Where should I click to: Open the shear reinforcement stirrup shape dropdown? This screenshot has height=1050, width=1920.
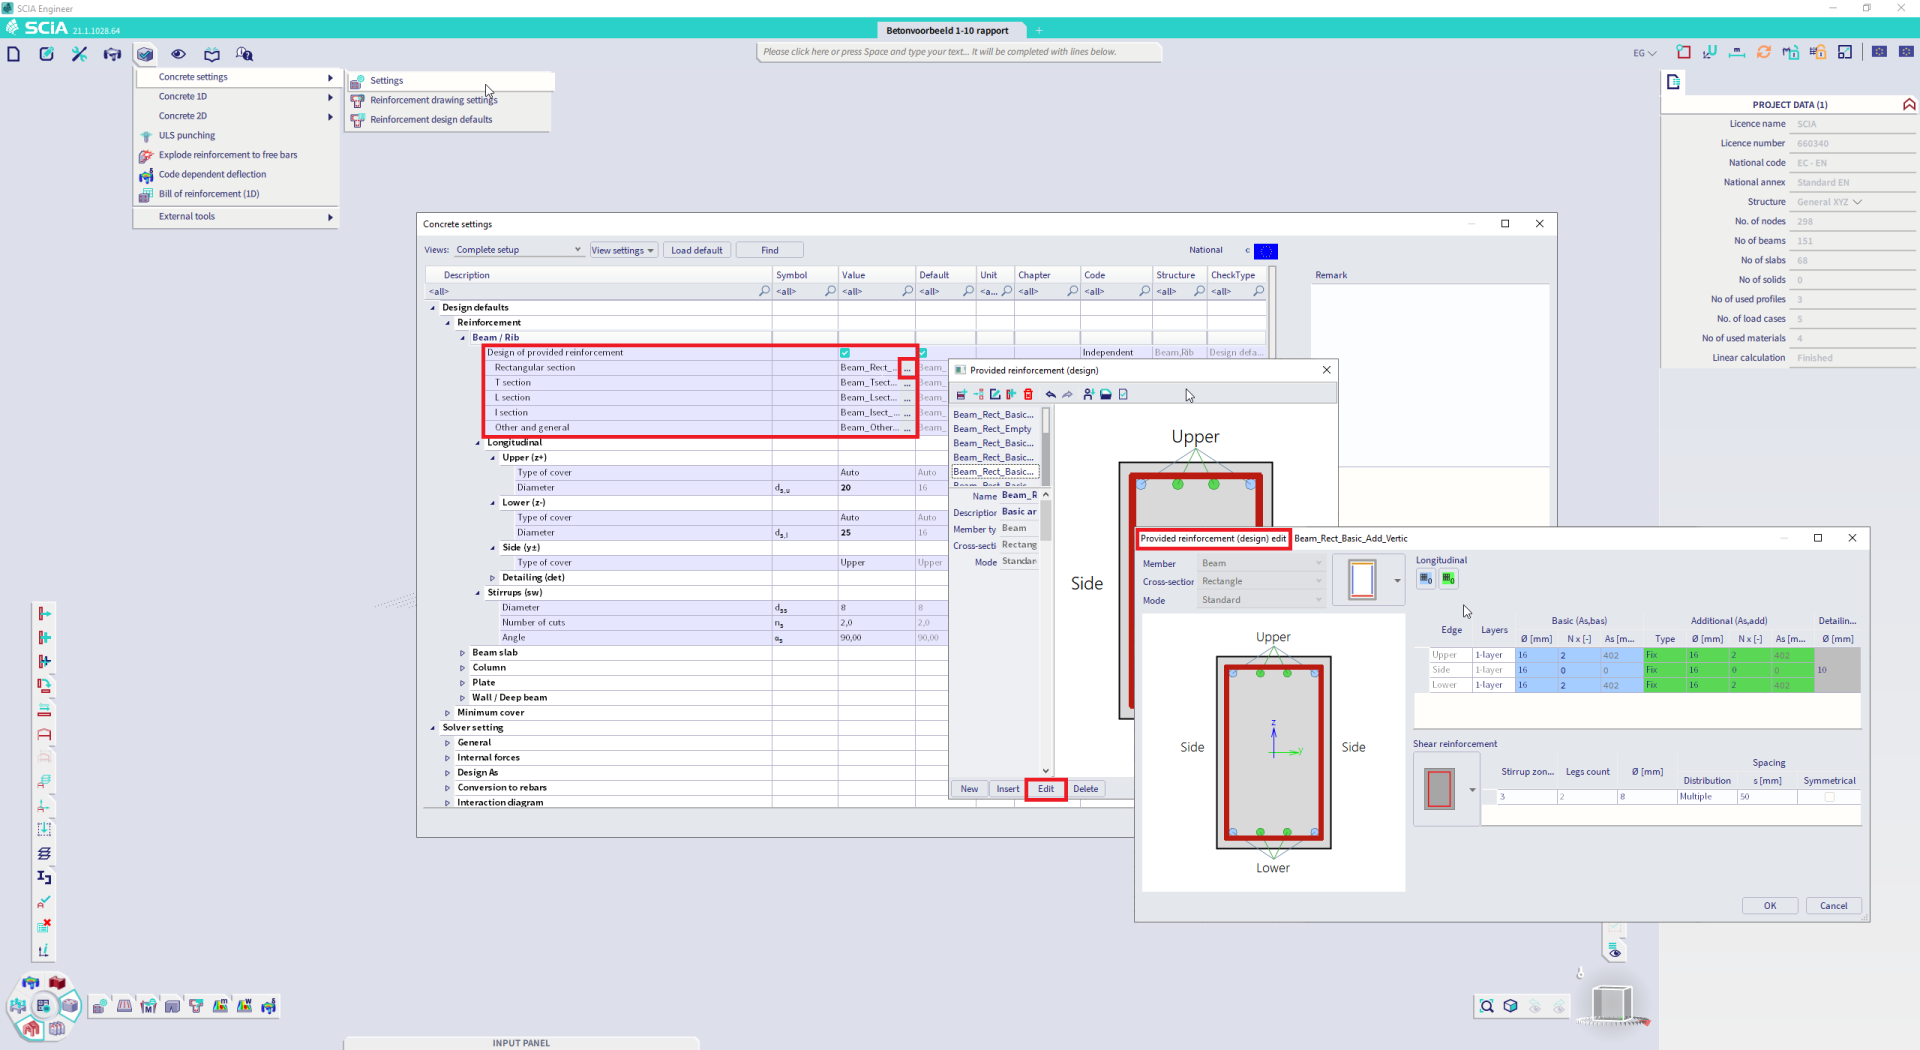pyautogui.click(x=1472, y=790)
